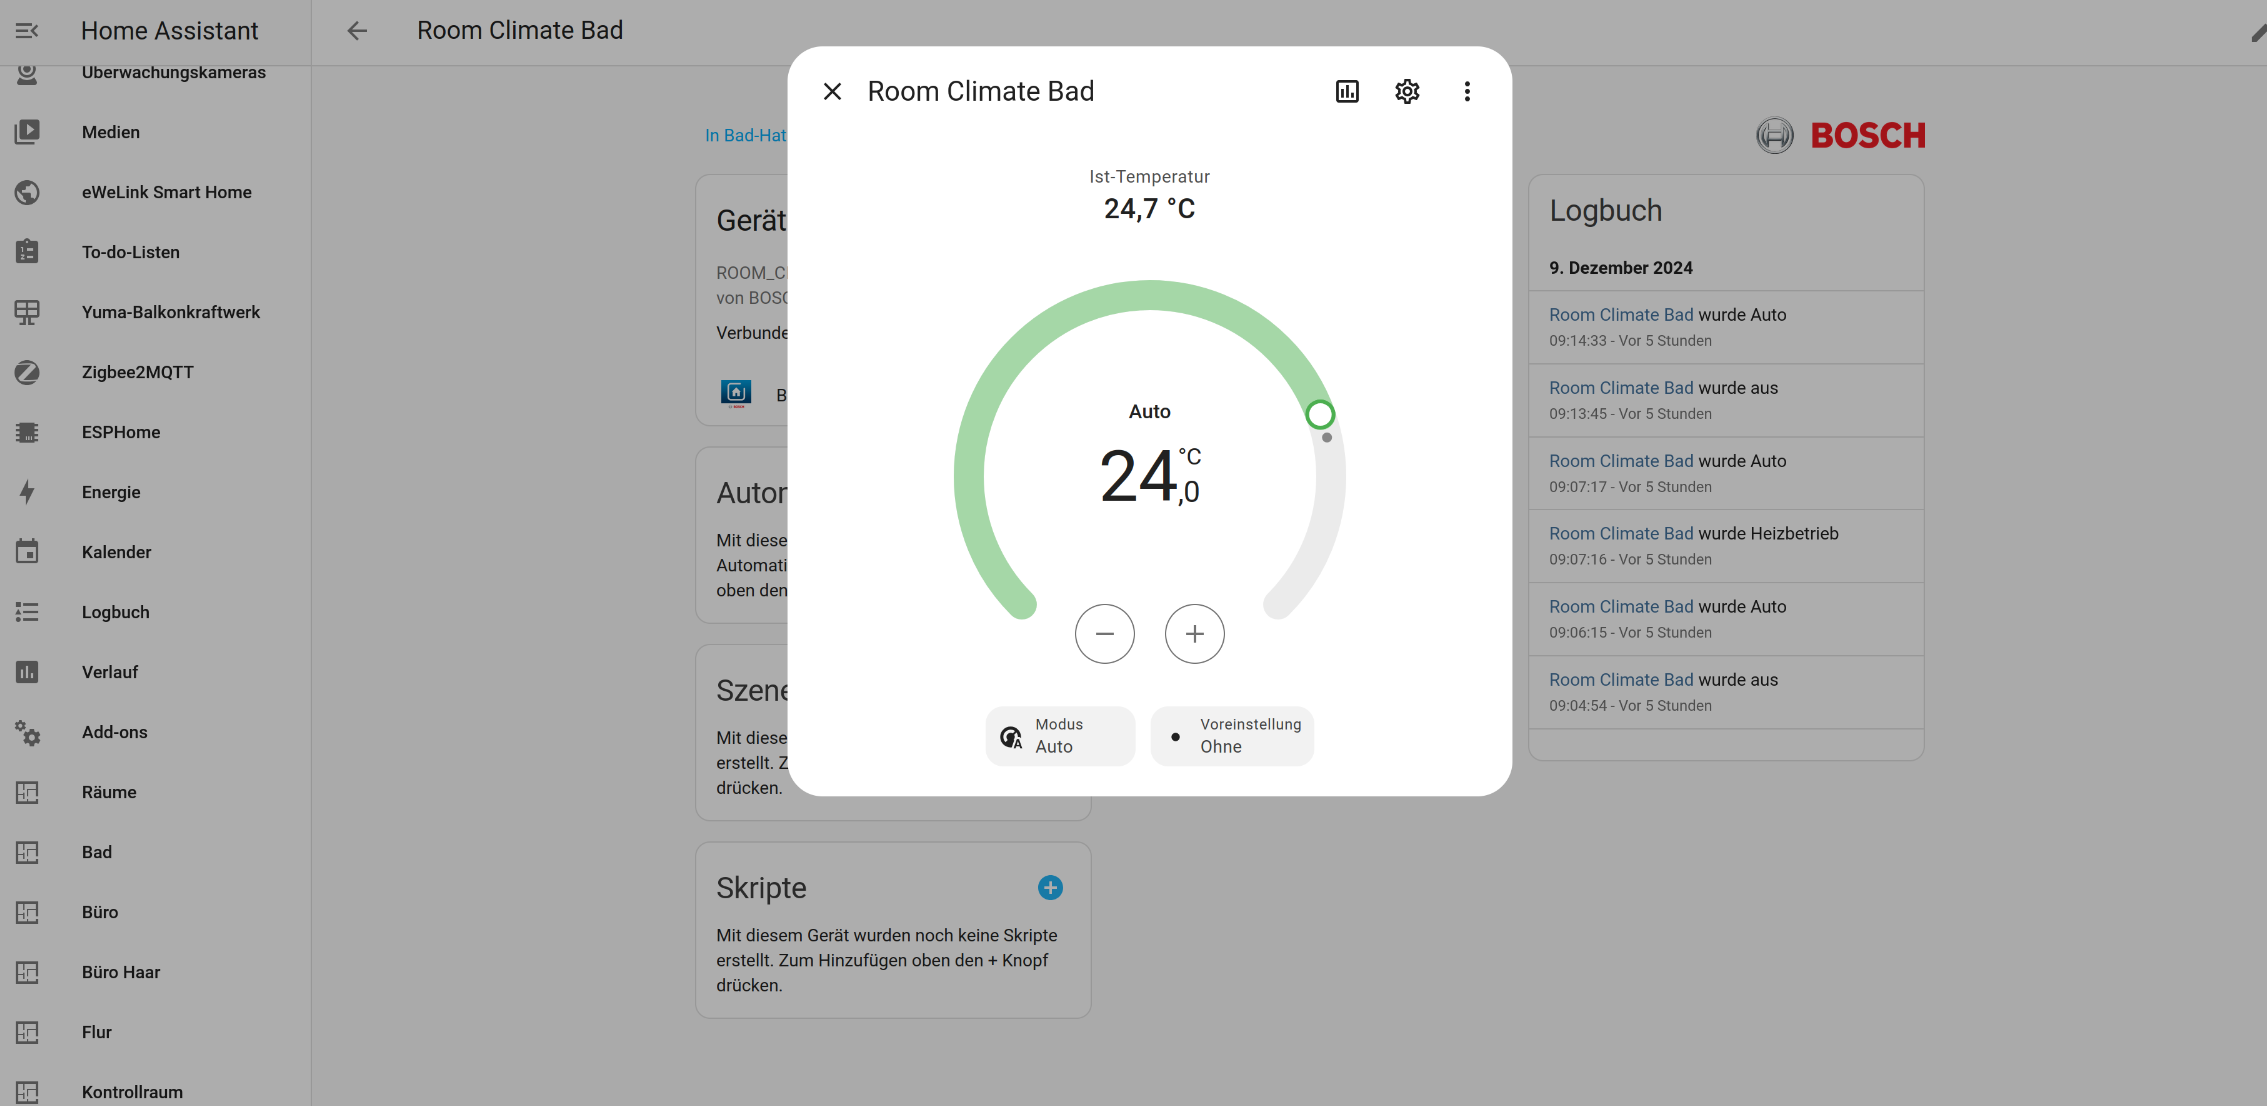Open Energie in the sidebar

click(x=111, y=492)
